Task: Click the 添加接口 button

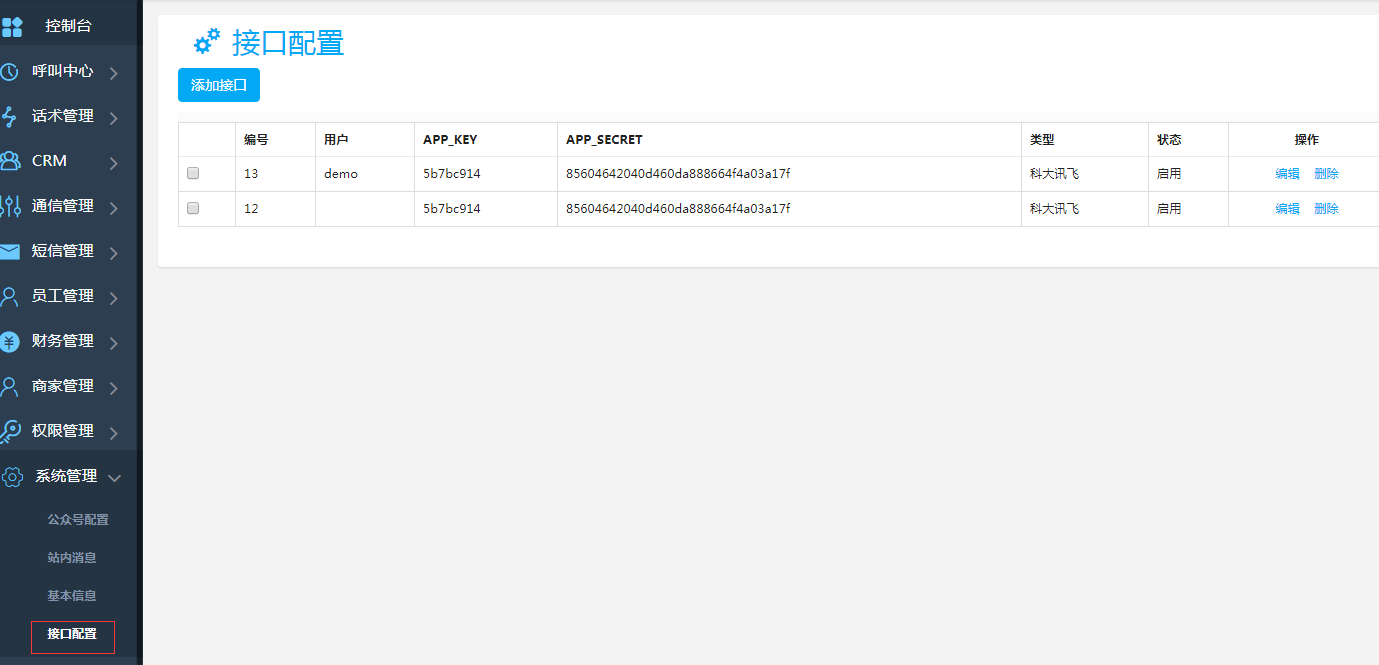Action: pyautogui.click(x=219, y=85)
